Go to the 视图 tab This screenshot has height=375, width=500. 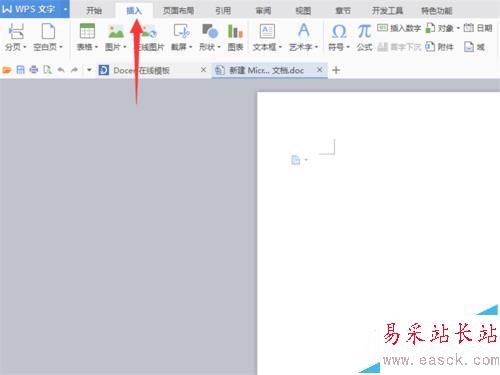[x=303, y=11]
